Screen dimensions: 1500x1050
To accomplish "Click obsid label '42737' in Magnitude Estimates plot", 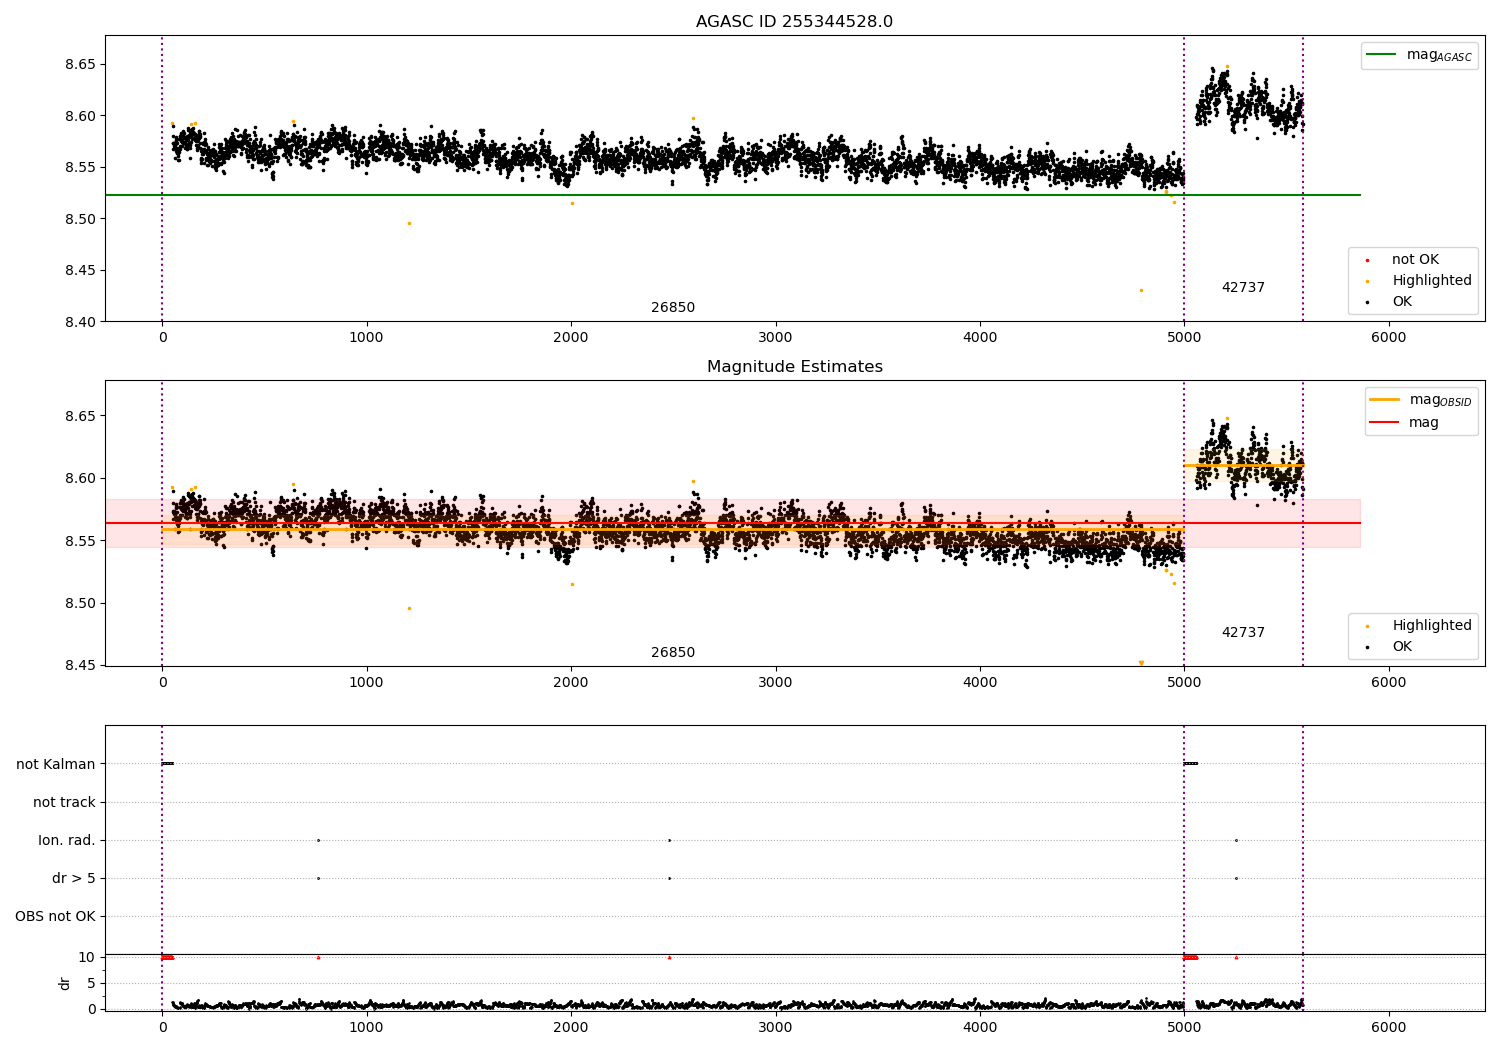I will click(x=1243, y=633).
